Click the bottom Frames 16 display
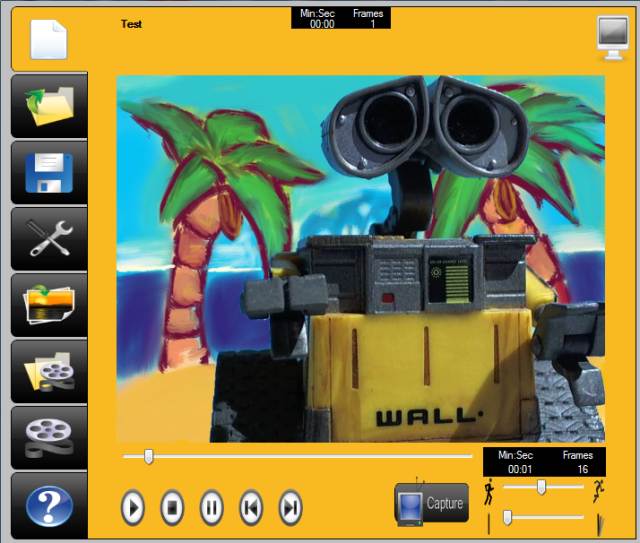Screen dimensions: 640x543 tap(578, 462)
